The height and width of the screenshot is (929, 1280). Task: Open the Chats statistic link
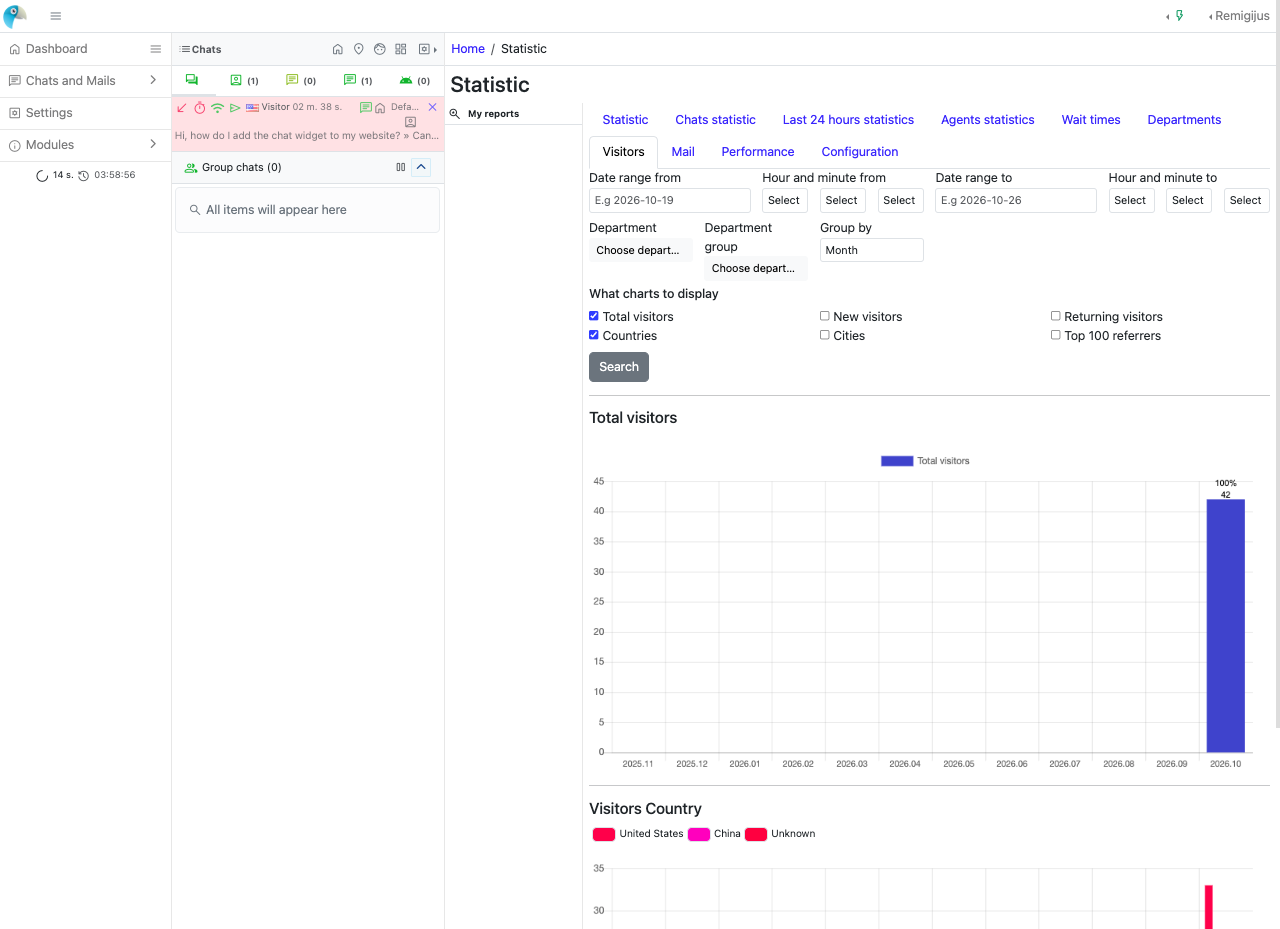click(x=716, y=120)
